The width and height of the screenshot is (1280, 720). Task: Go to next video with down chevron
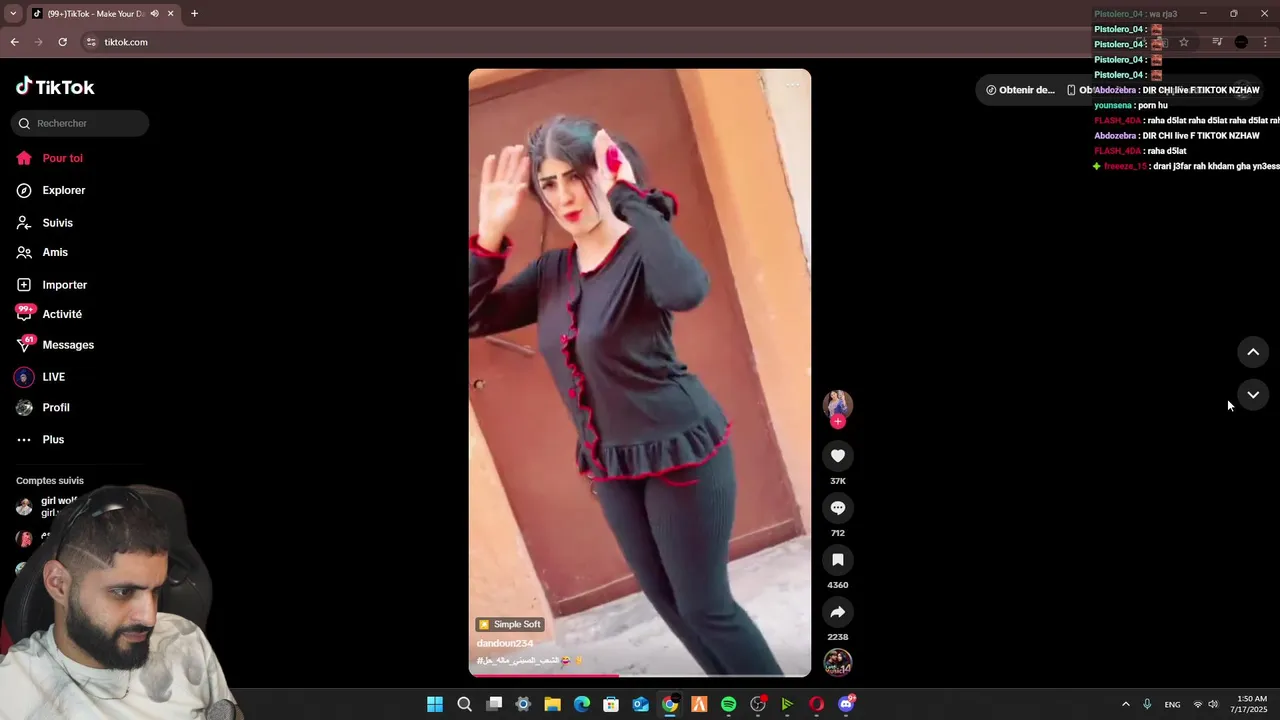pos(1253,395)
